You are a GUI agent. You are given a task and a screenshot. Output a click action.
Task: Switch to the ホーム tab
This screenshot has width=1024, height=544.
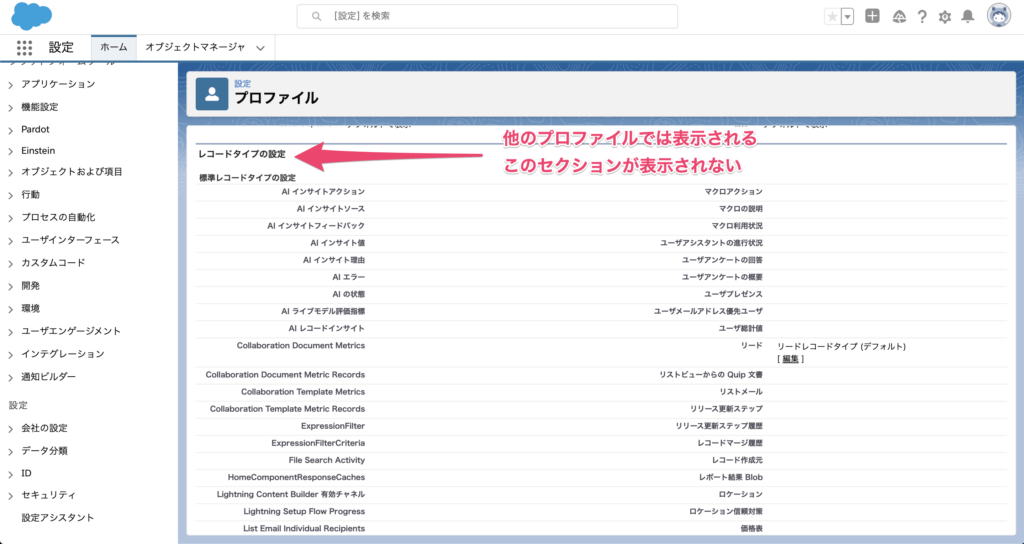(114, 47)
